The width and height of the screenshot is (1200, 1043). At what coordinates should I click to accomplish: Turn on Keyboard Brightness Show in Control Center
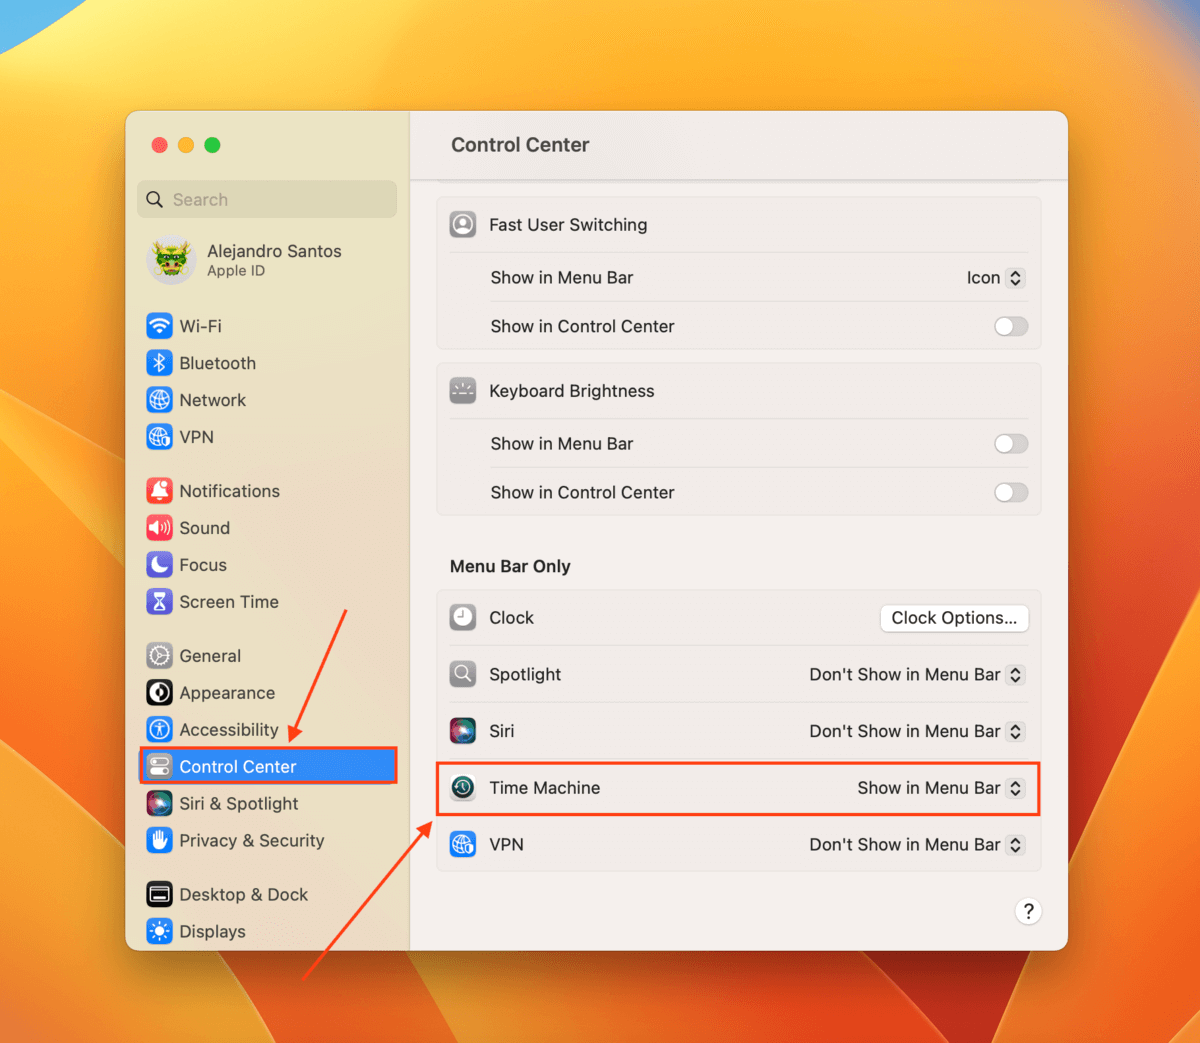1010,492
